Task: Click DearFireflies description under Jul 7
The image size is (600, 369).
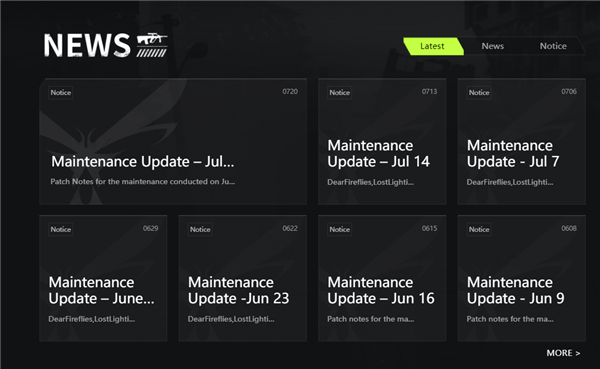Action: click(x=510, y=182)
